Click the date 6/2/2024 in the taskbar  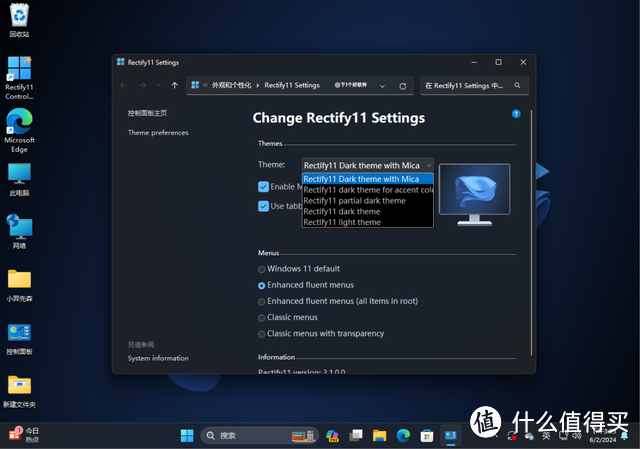602,440
